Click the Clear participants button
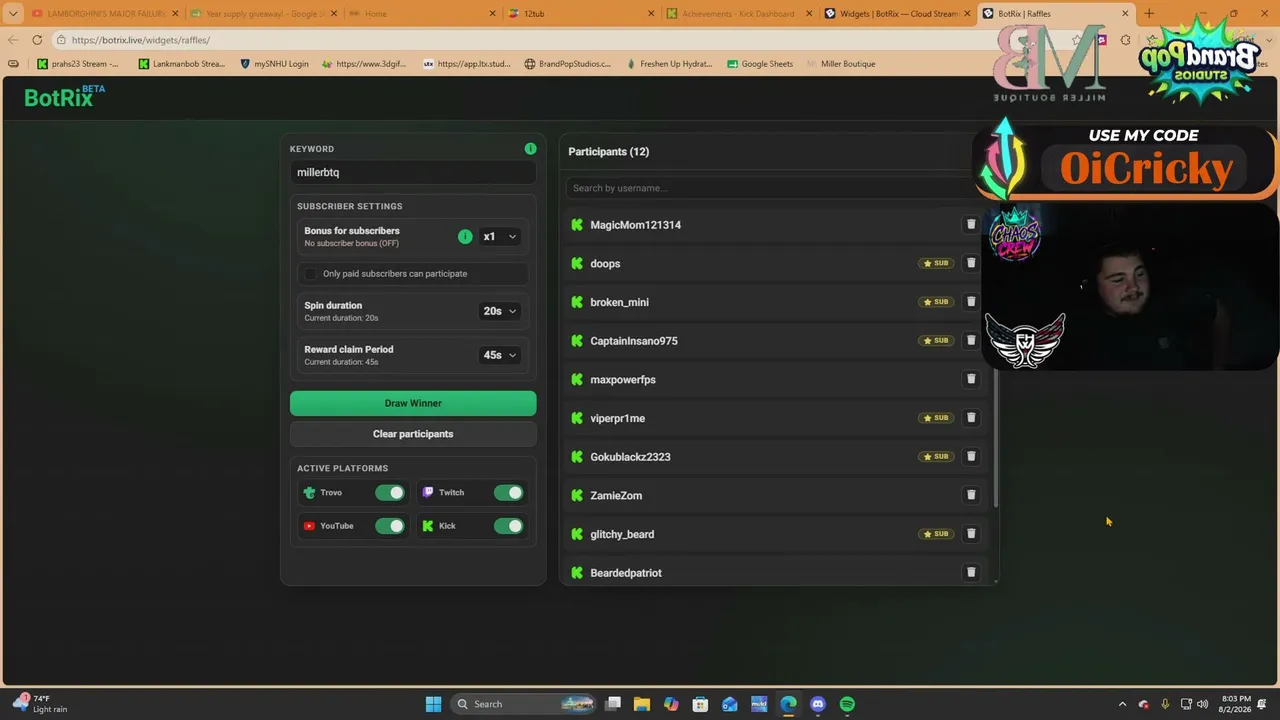 click(413, 434)
